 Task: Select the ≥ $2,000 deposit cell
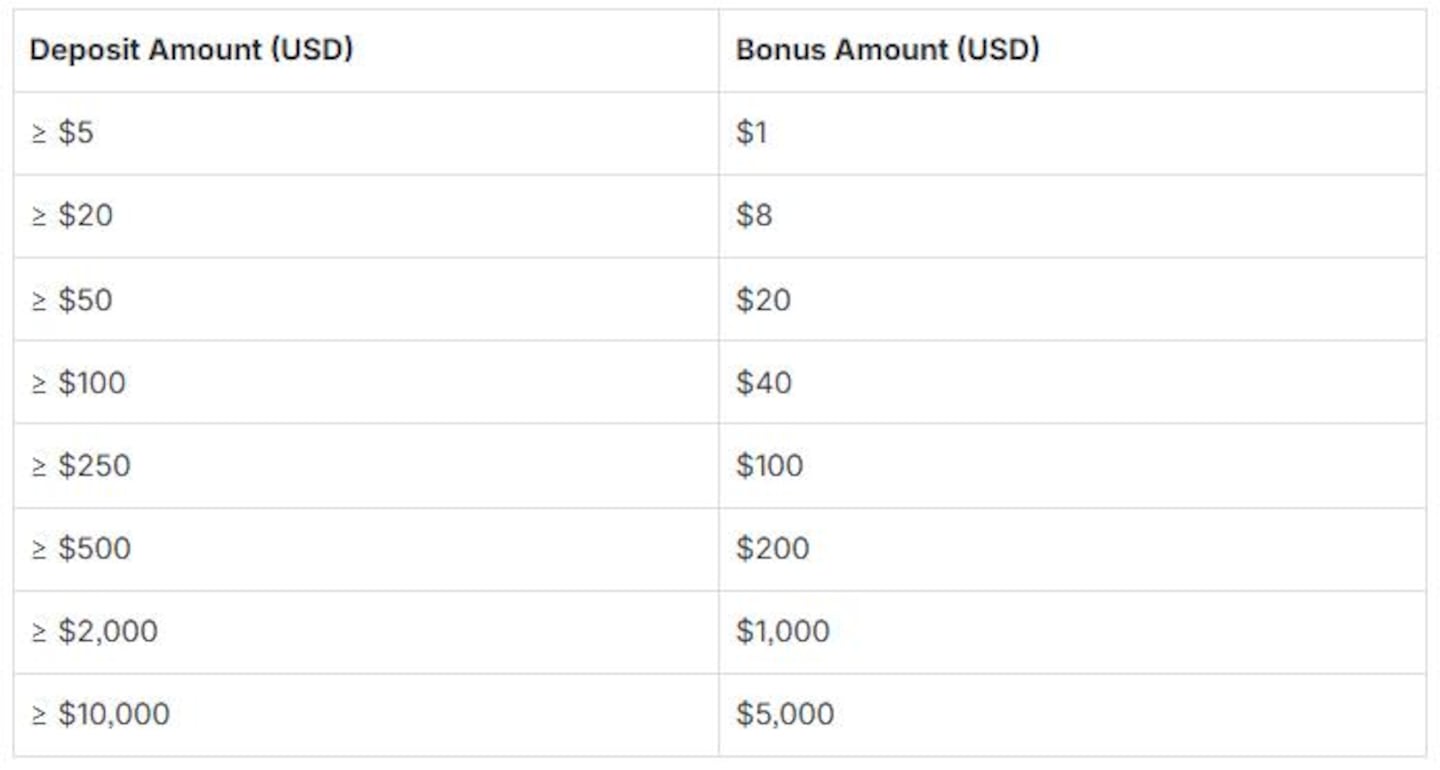(x=94, y=631)
